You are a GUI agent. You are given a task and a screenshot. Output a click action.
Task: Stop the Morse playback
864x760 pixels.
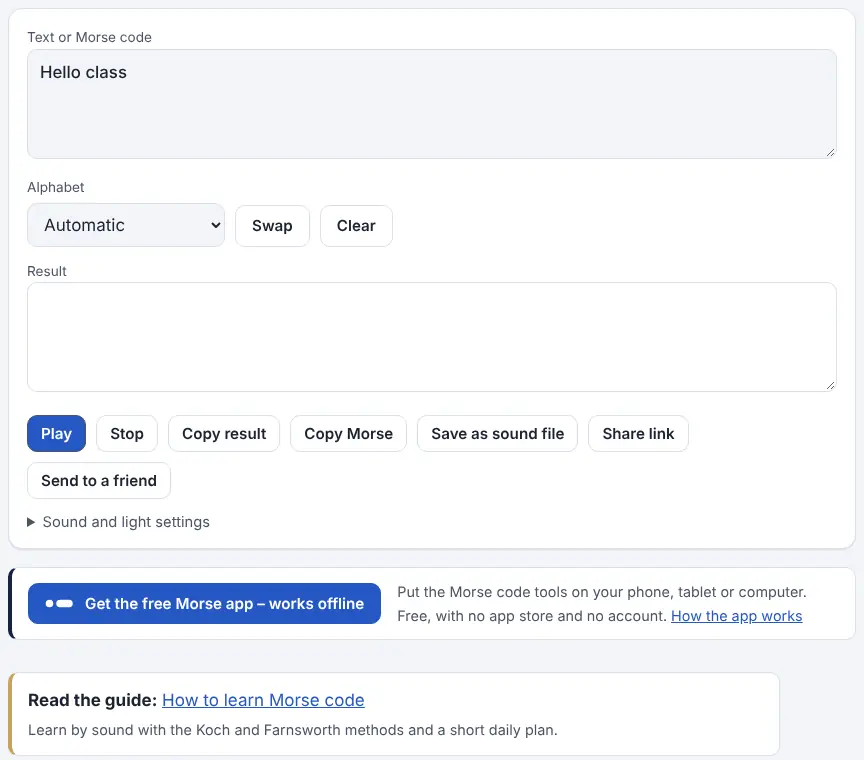point(127,434)
